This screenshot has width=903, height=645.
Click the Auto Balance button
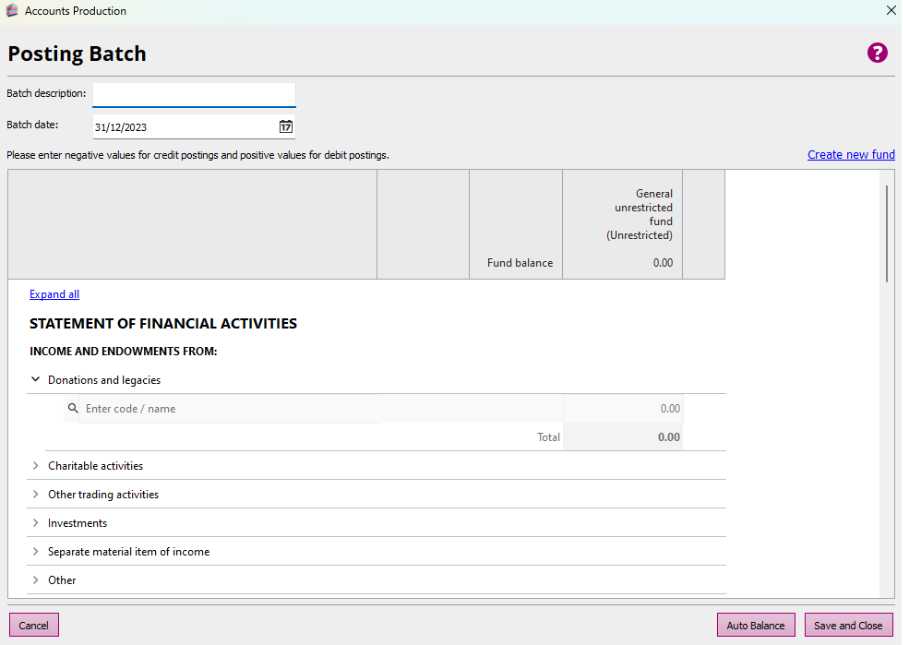tap(755, 625)
